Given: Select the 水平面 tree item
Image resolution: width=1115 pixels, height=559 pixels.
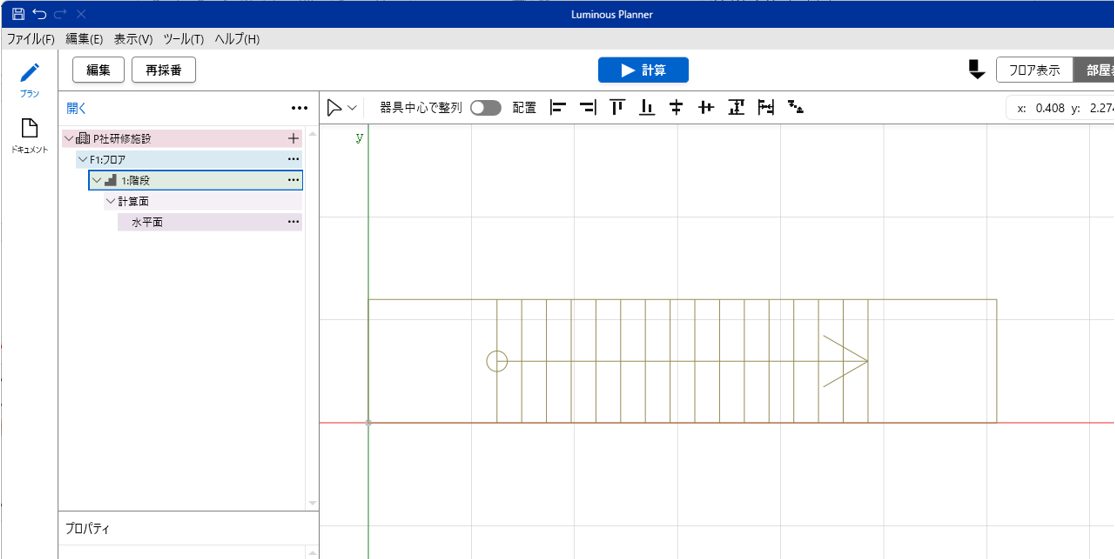Looking at the screenshot, I should (147, 223).
